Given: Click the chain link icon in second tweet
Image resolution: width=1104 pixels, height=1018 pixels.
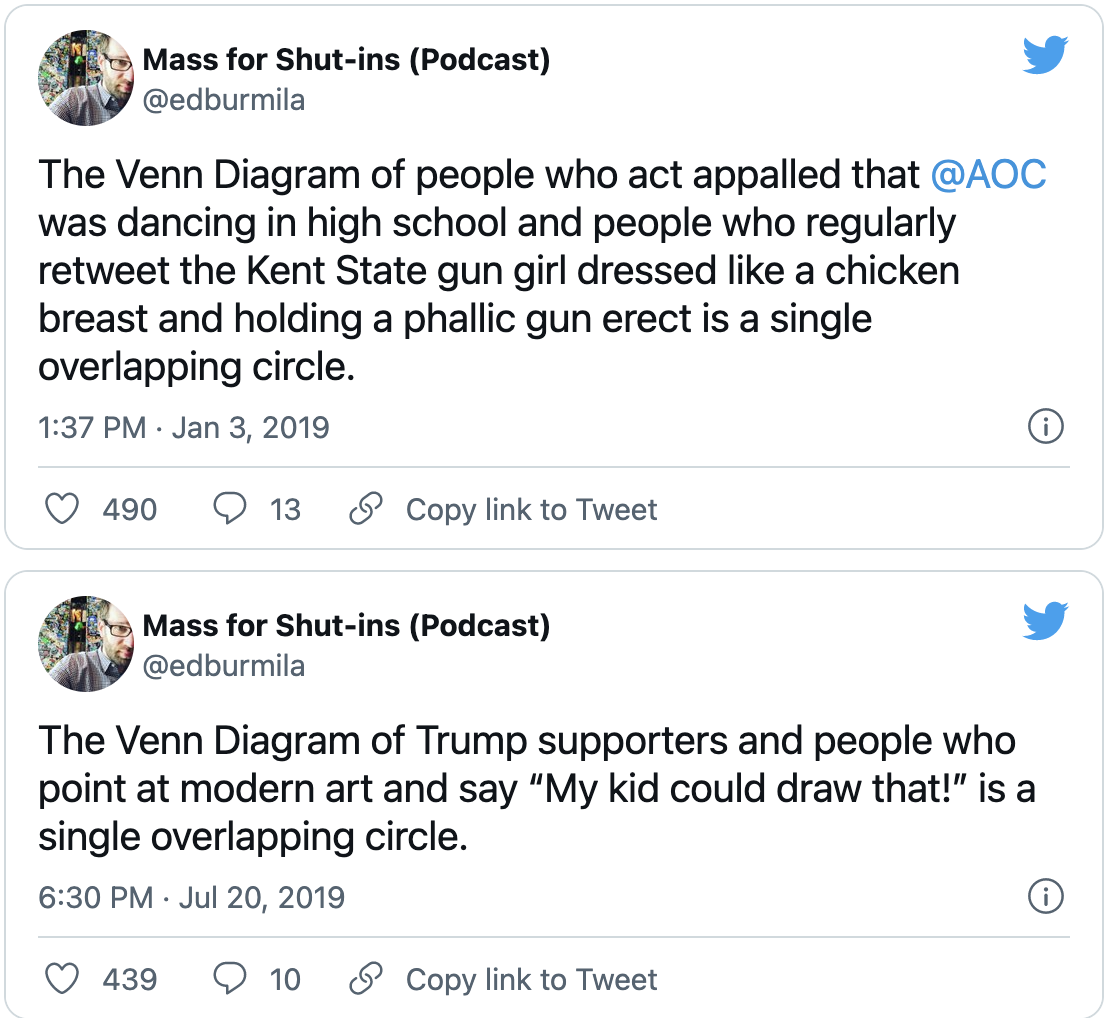Looking at the screenshot, I should 365,979.
